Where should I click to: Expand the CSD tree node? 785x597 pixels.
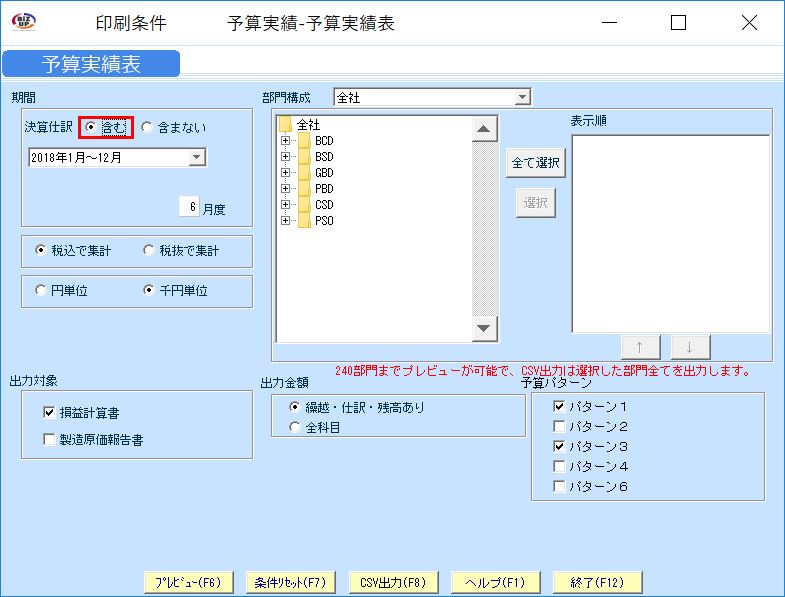pos(285,205)
